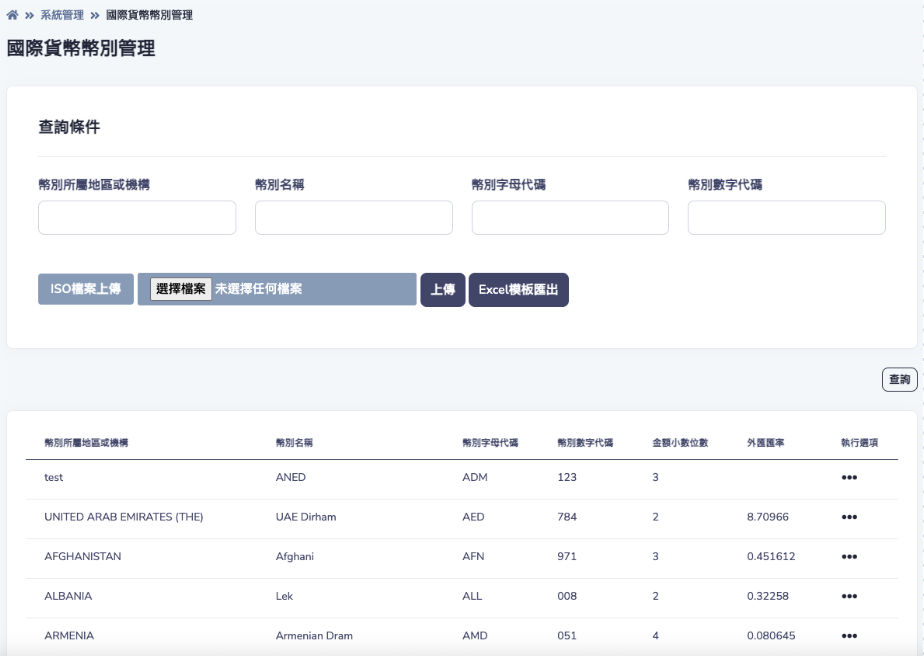The image size is (924, 656).
Task: Open actions menu for ALBANIA row
Action: 849,596
